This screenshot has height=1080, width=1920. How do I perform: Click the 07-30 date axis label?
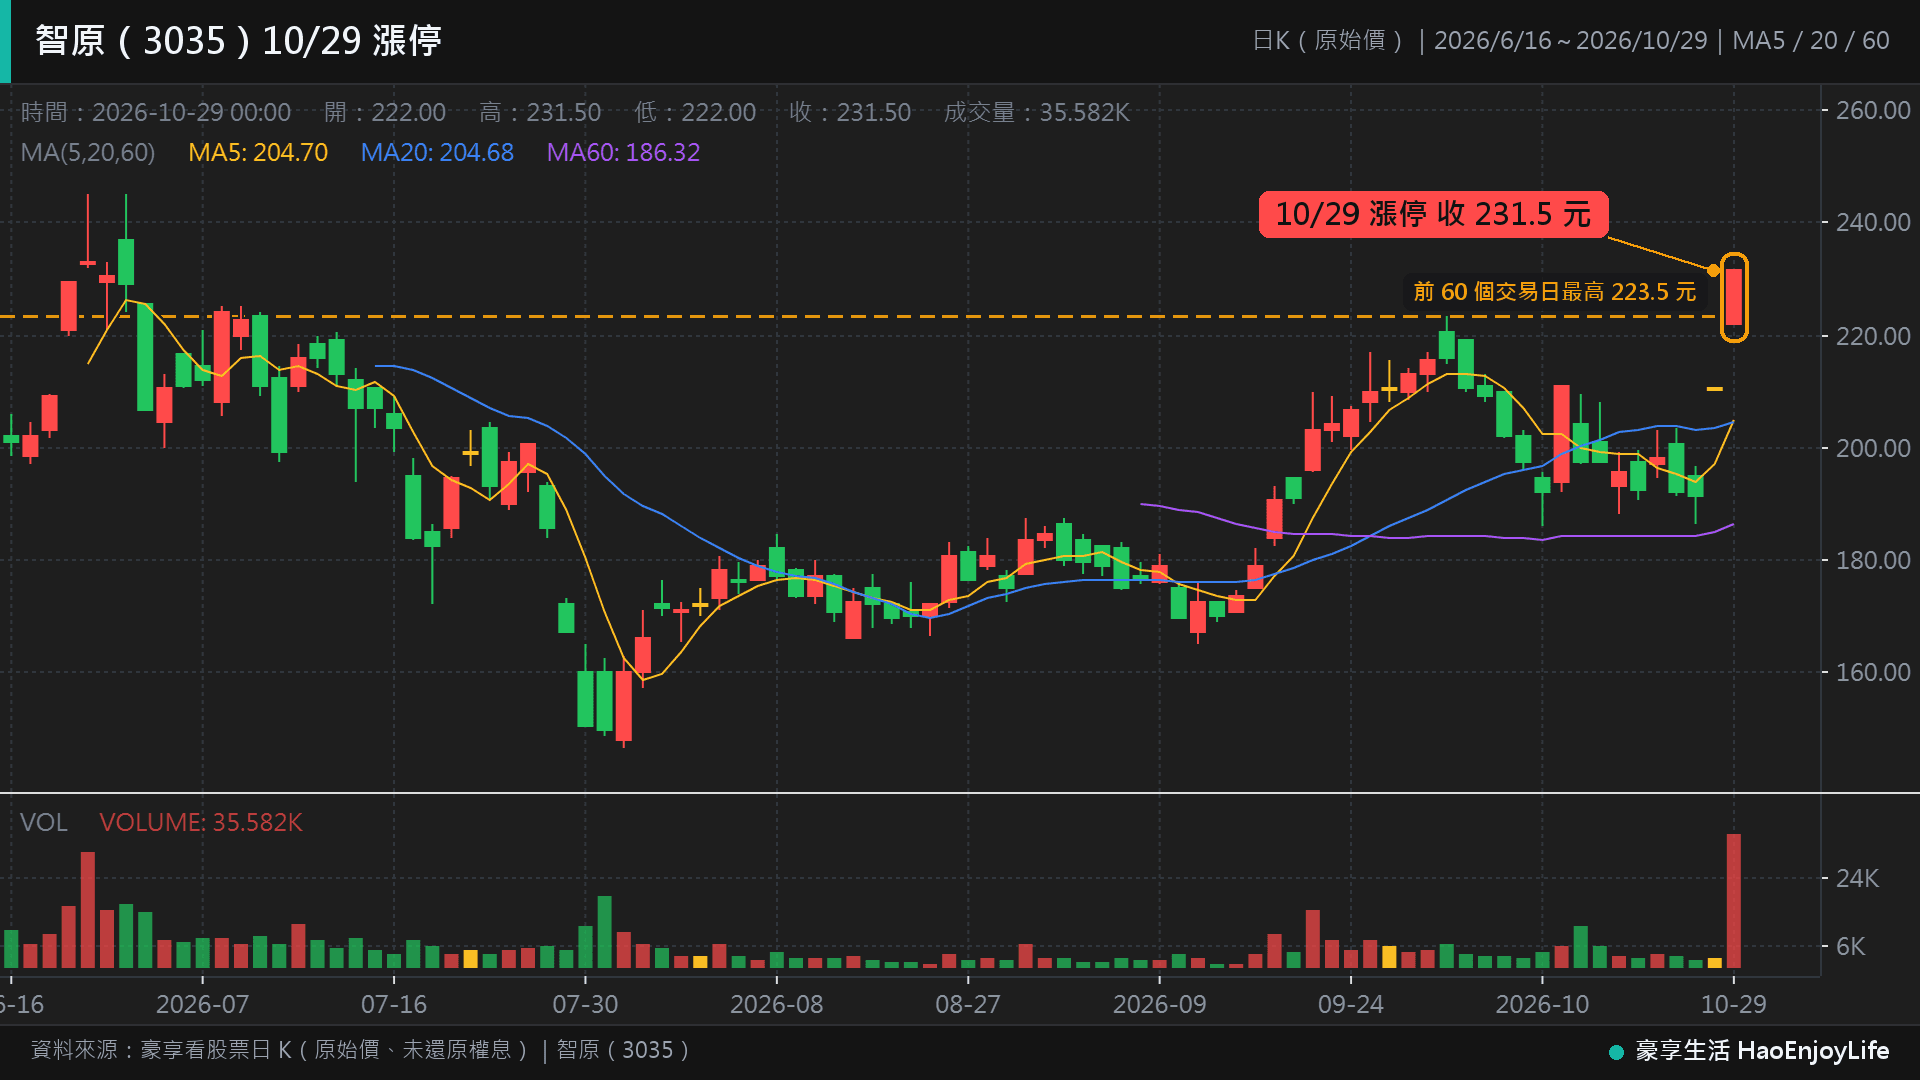tap(585, 1004)
